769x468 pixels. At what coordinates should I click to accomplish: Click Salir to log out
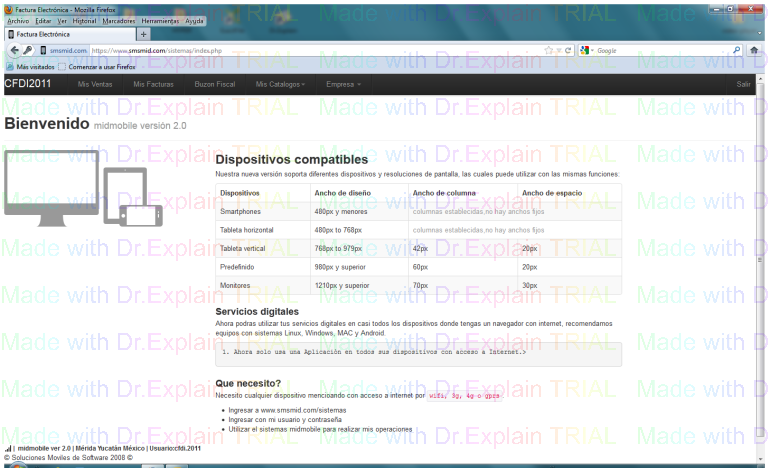(743, 84)
